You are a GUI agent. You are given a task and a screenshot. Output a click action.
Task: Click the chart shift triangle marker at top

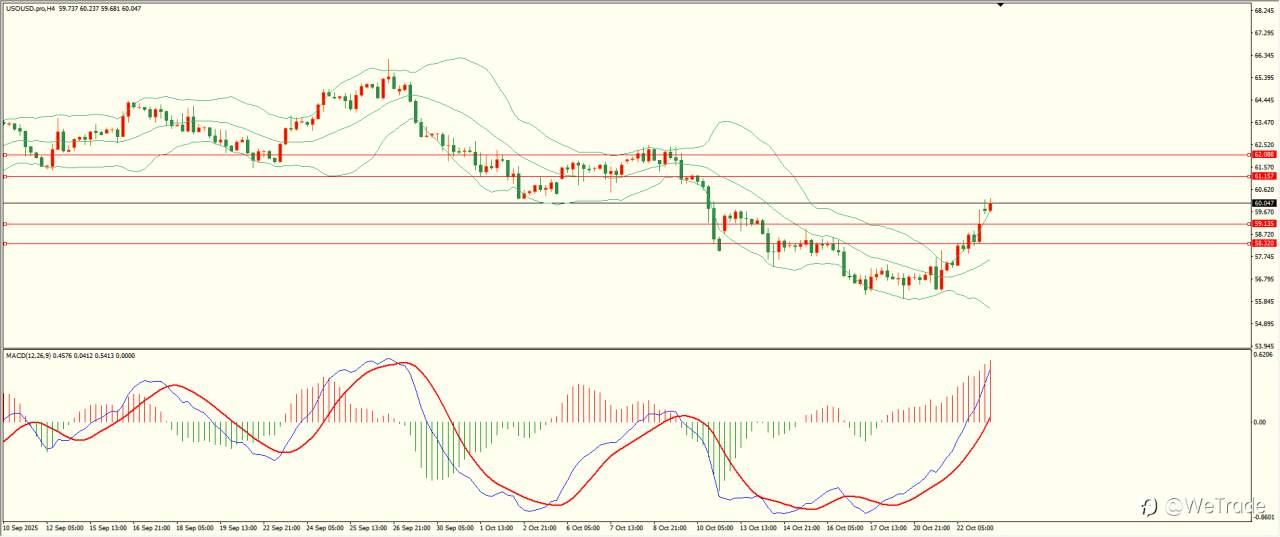pyautogui.click(x=1000, y=5)
